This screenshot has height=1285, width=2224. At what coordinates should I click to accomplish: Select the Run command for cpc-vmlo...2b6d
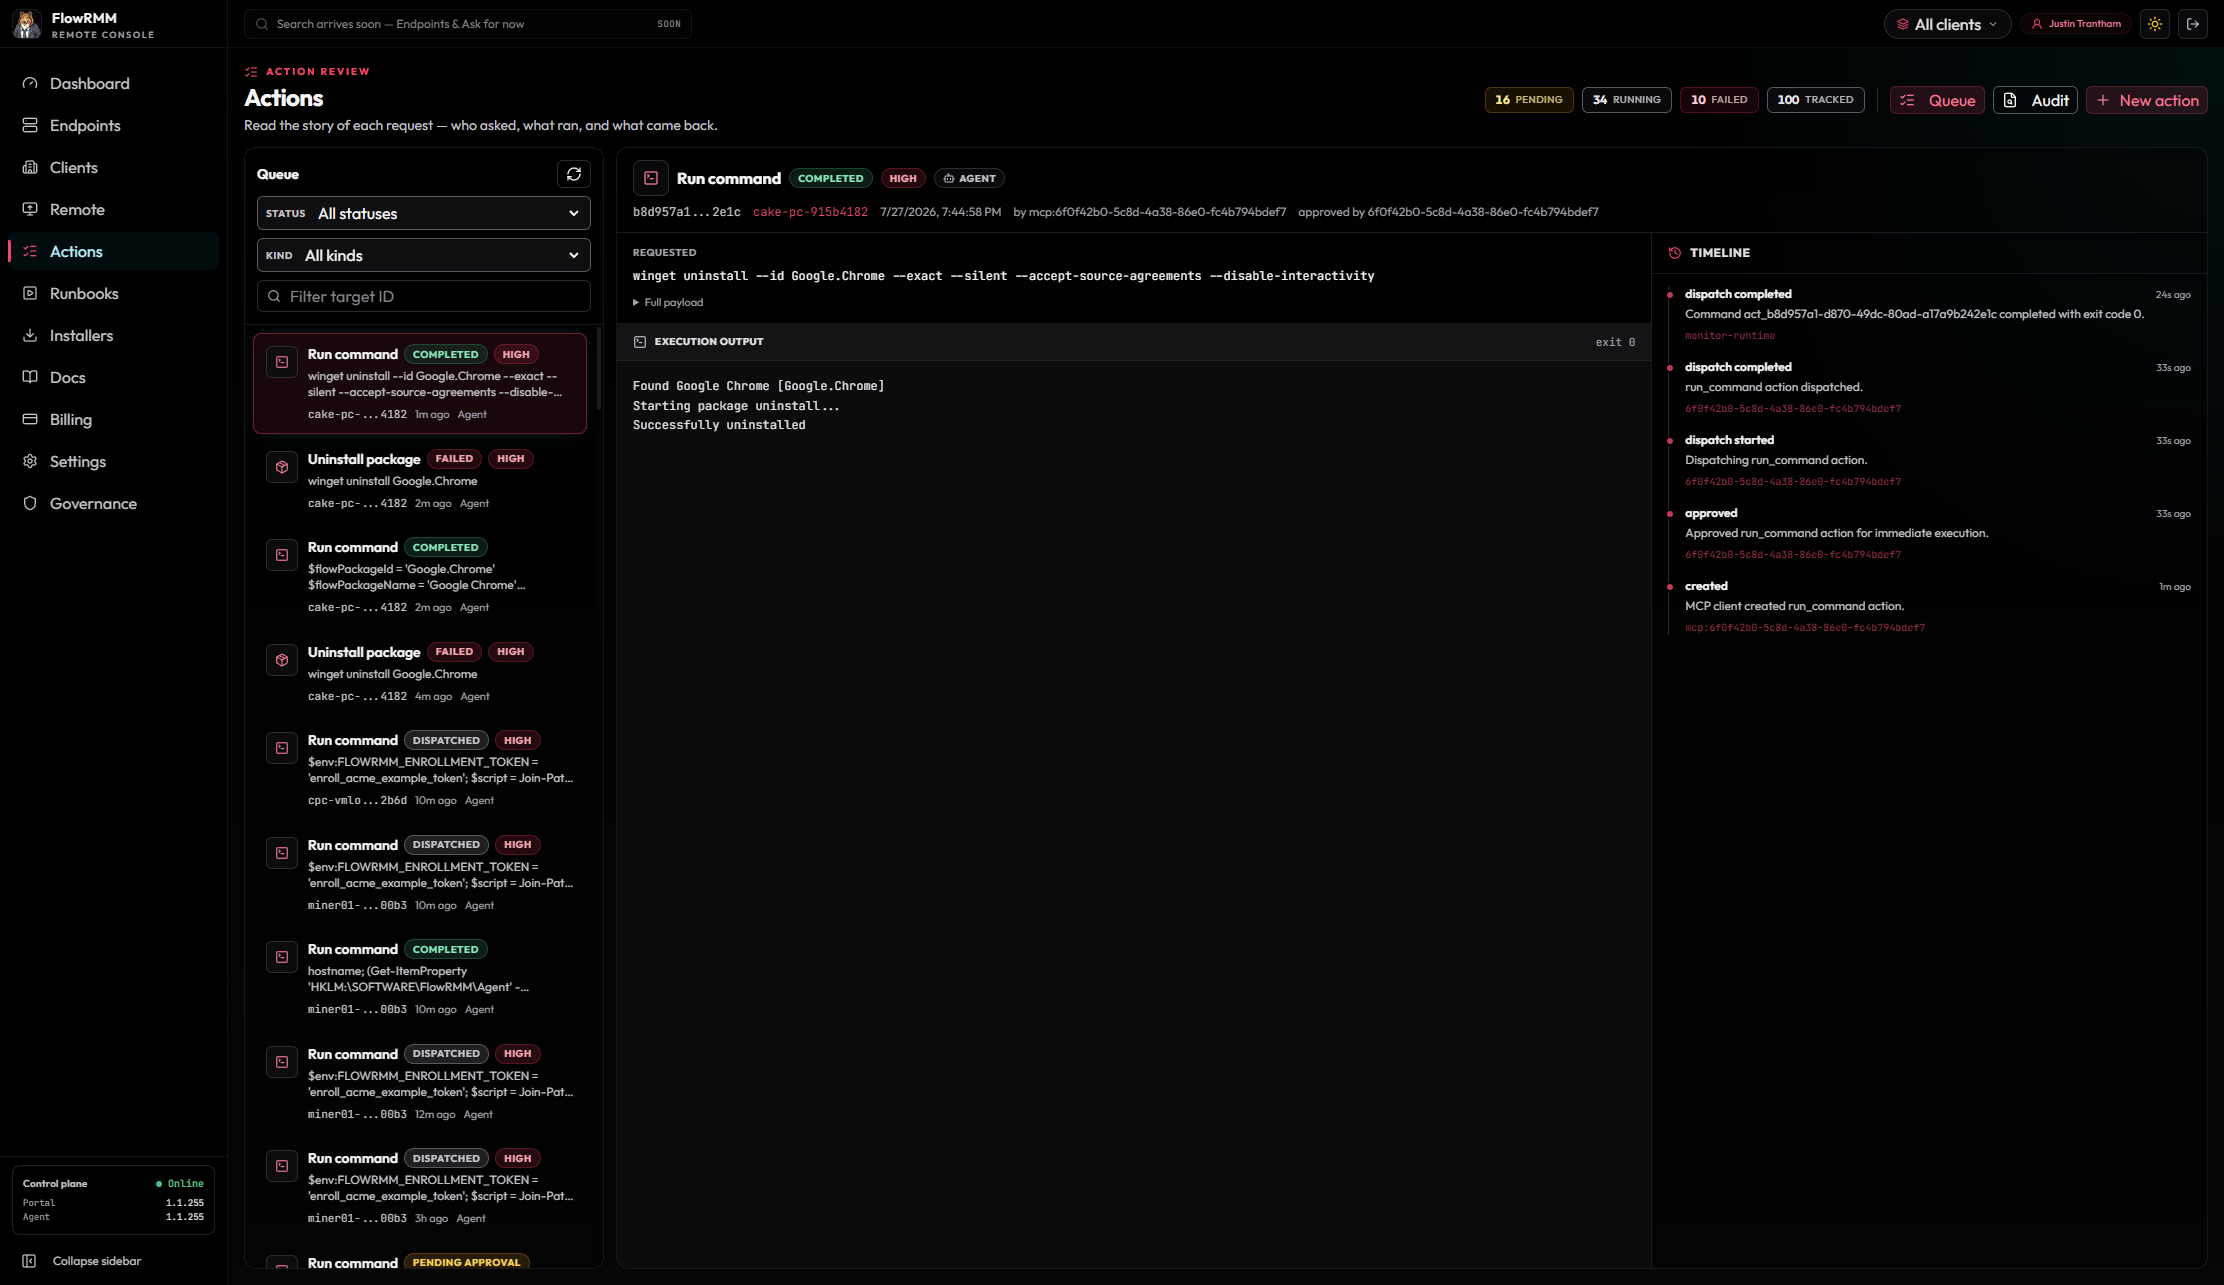click(420, 770)
